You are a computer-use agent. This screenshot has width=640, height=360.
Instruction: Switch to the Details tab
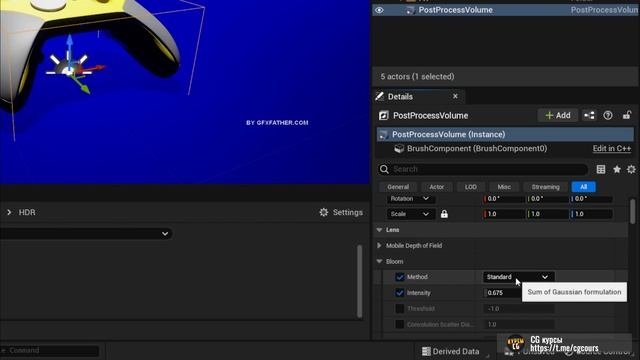tap(400, 97)
